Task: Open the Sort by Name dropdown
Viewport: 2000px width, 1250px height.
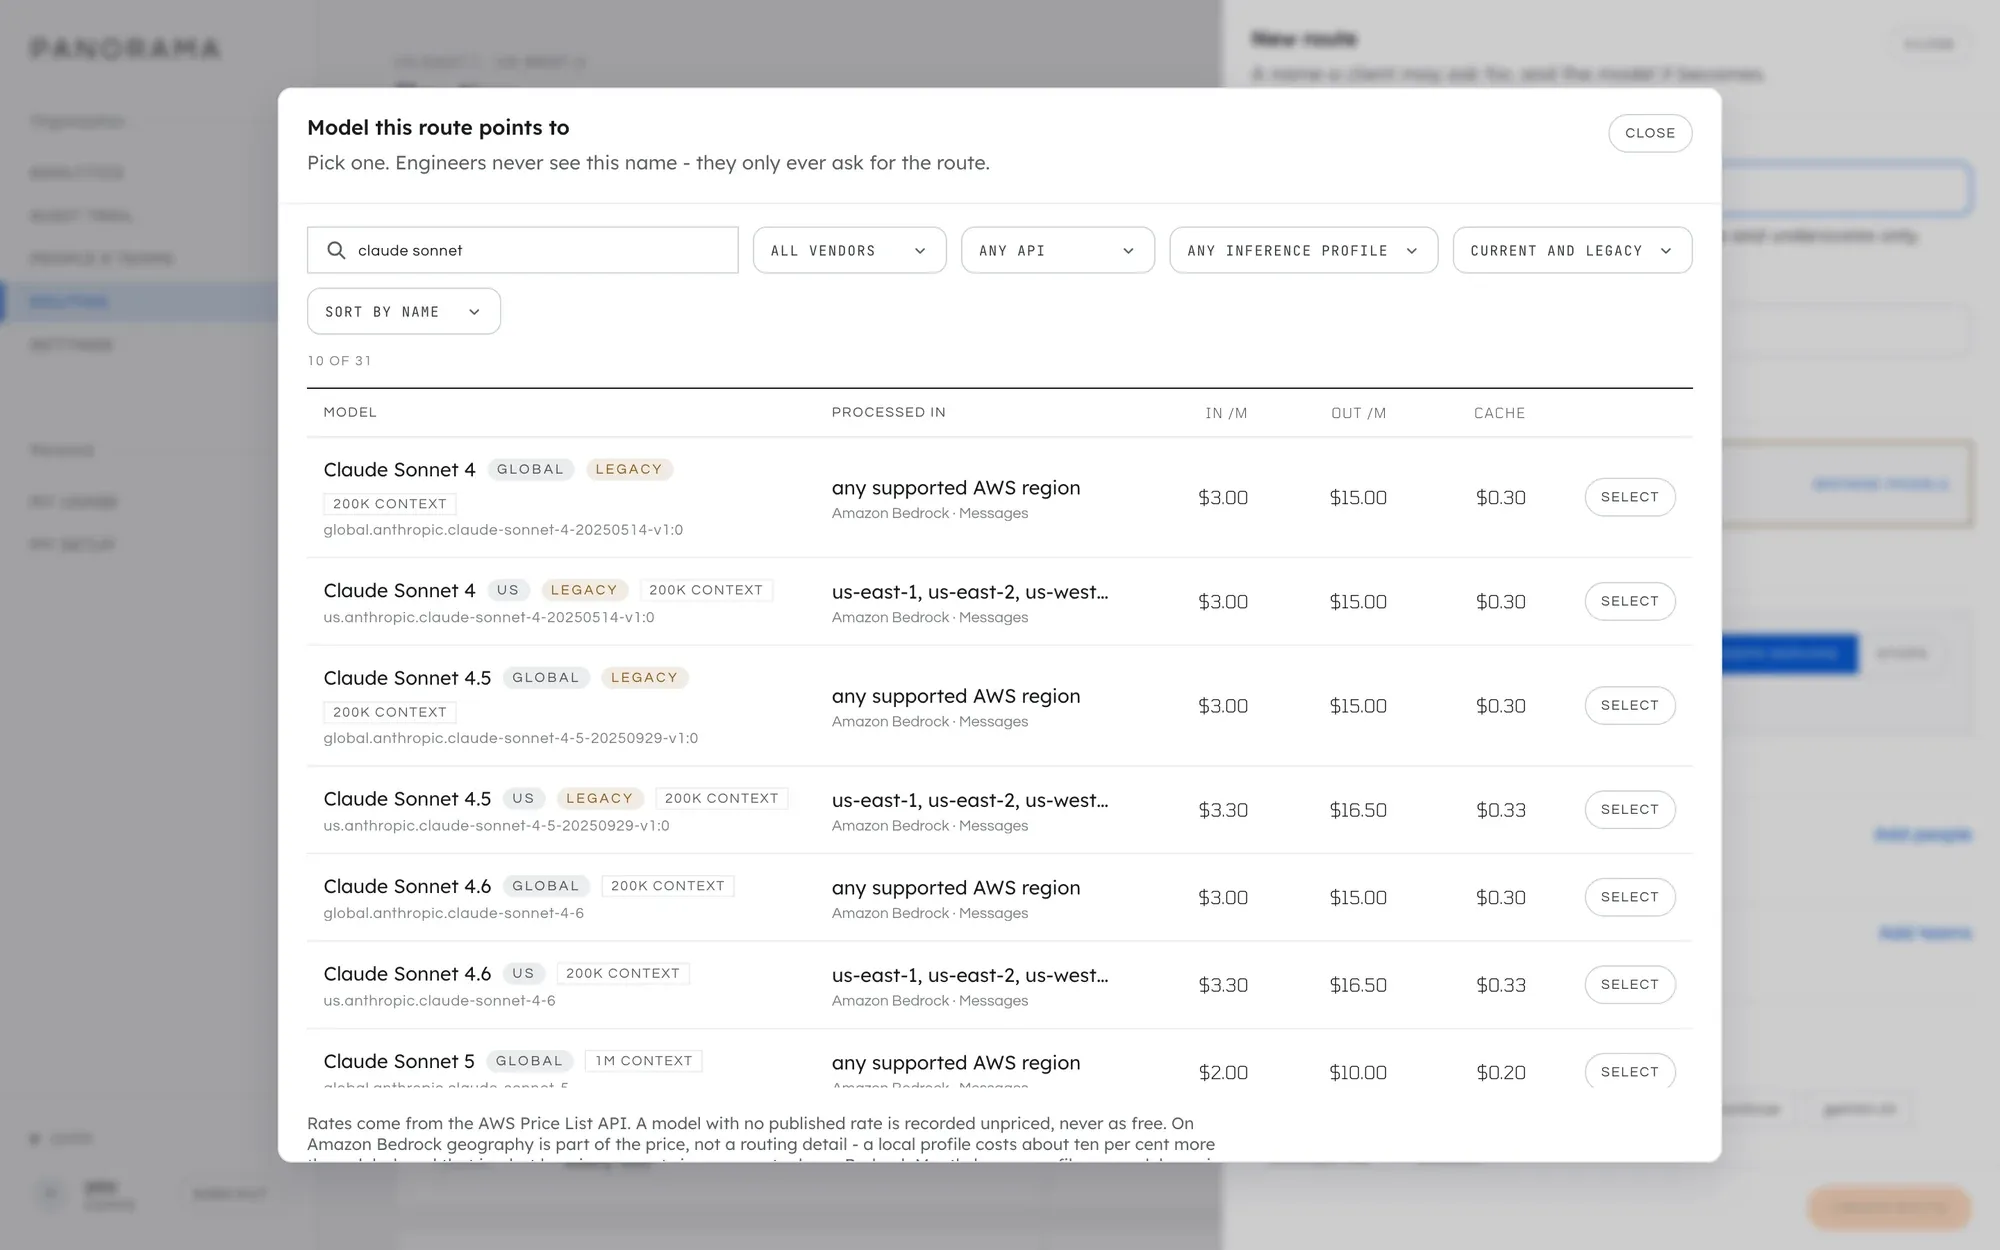Action: (404, 311)
